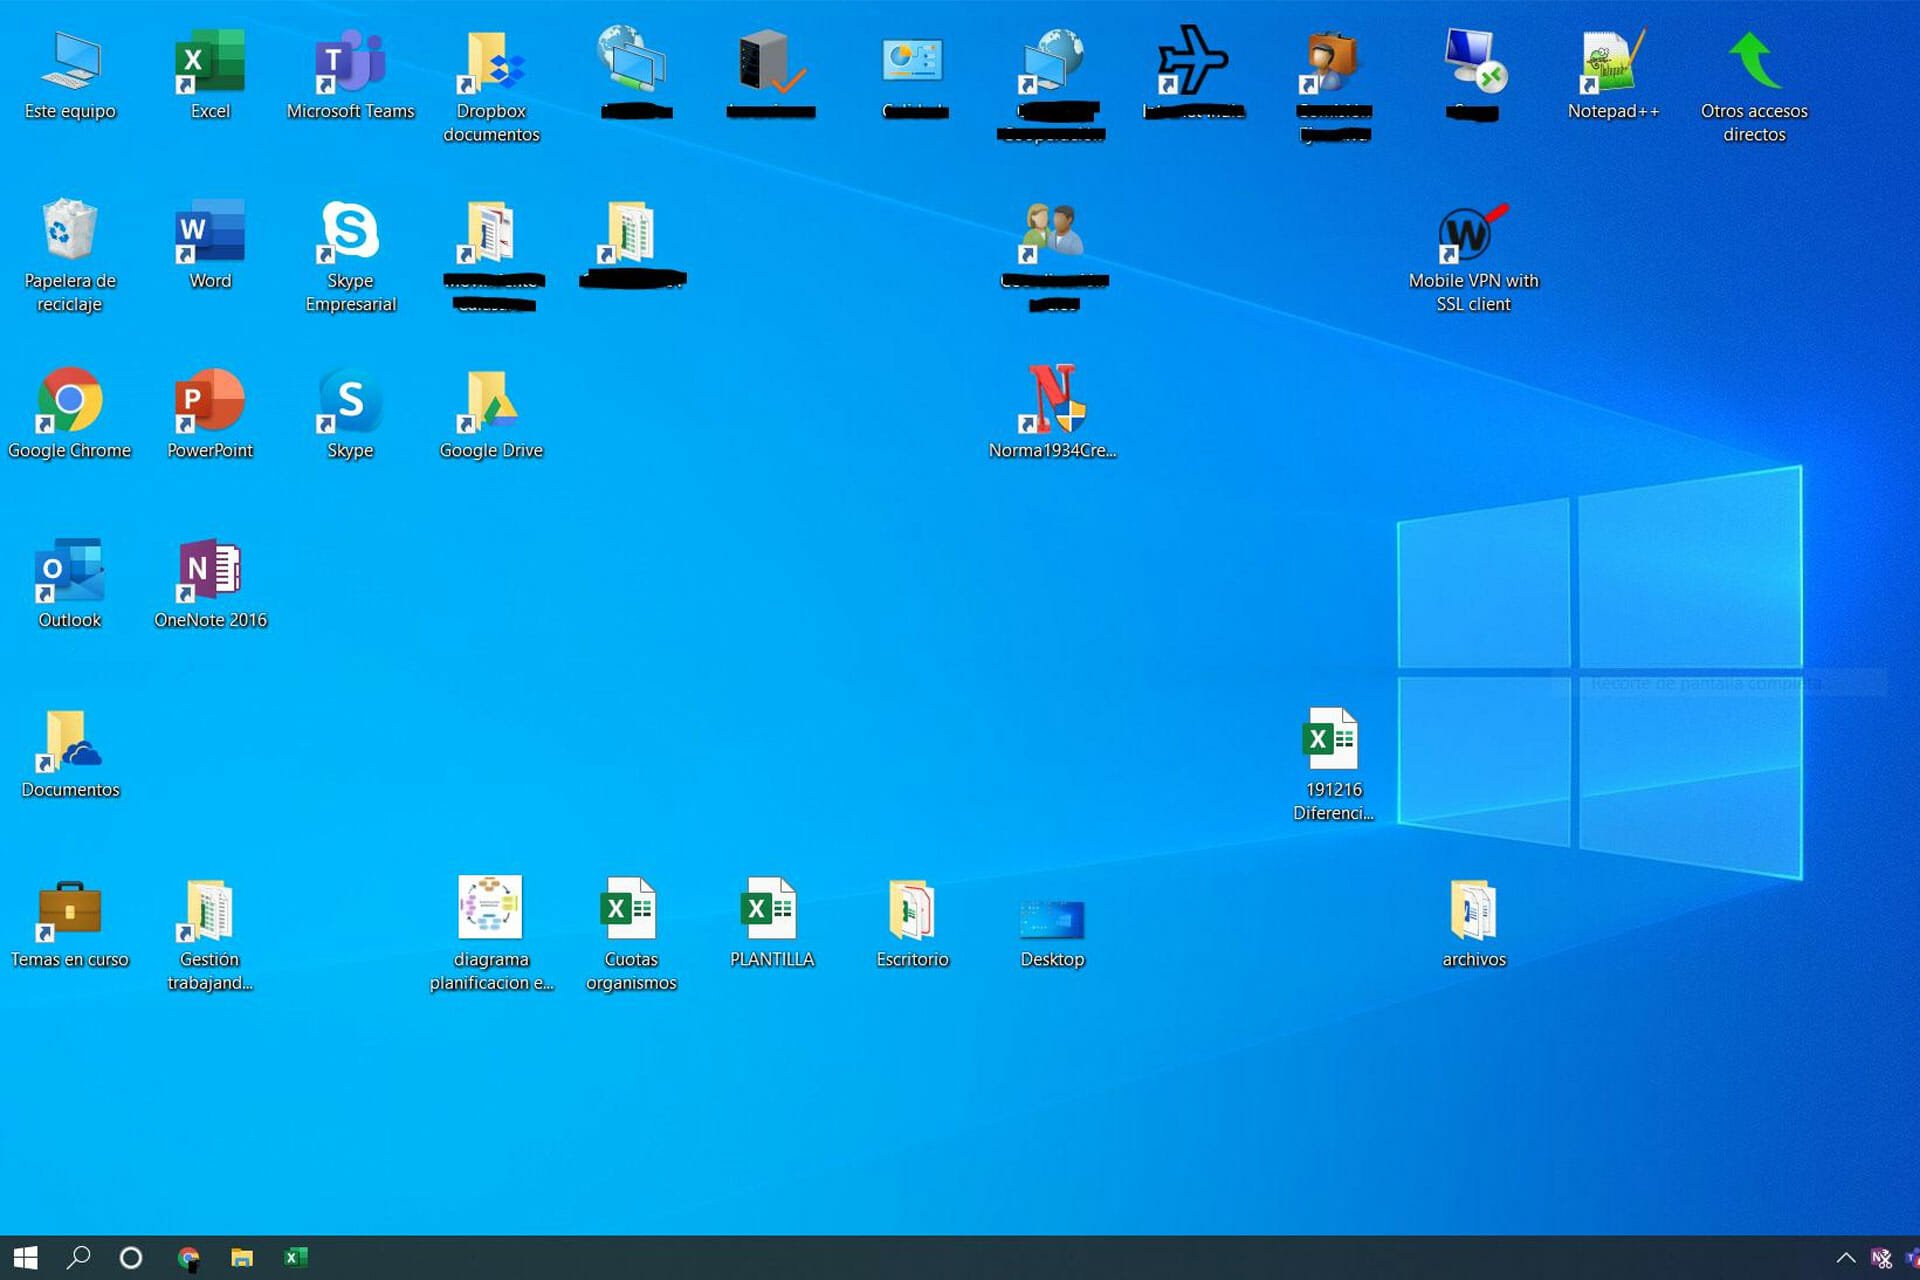Switch to Excel from the taskbar
Viewport: 1920px width, 1280px height.
(295, 1257)
